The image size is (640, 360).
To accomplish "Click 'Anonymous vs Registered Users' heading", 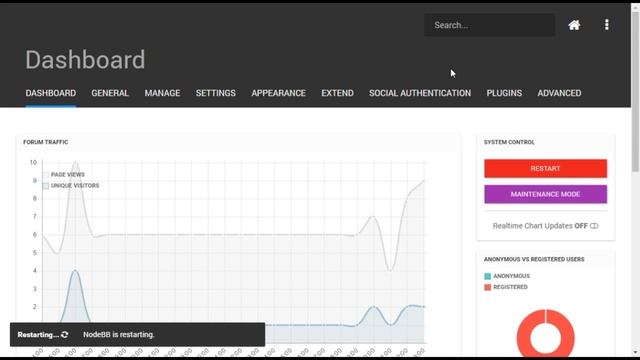I will point(534,259).
